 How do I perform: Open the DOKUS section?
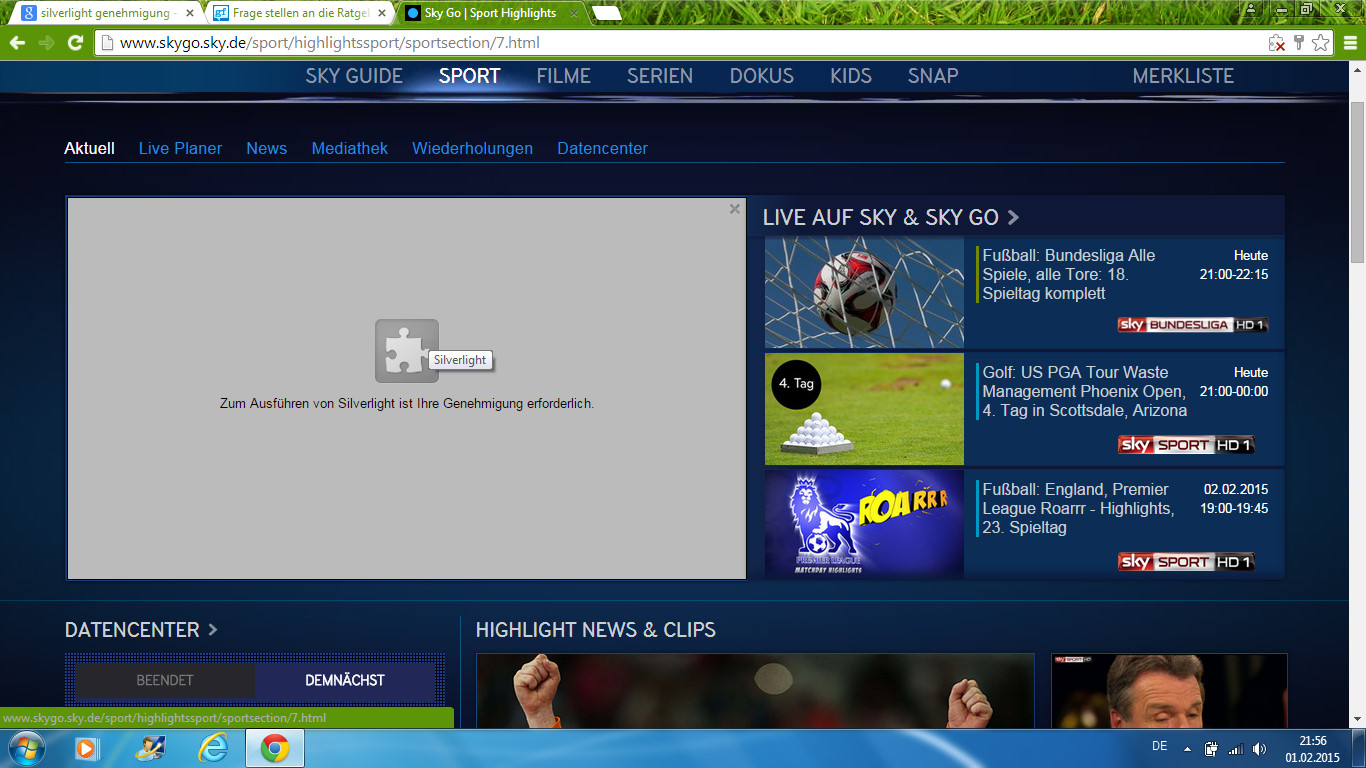(x=761, y=76)
